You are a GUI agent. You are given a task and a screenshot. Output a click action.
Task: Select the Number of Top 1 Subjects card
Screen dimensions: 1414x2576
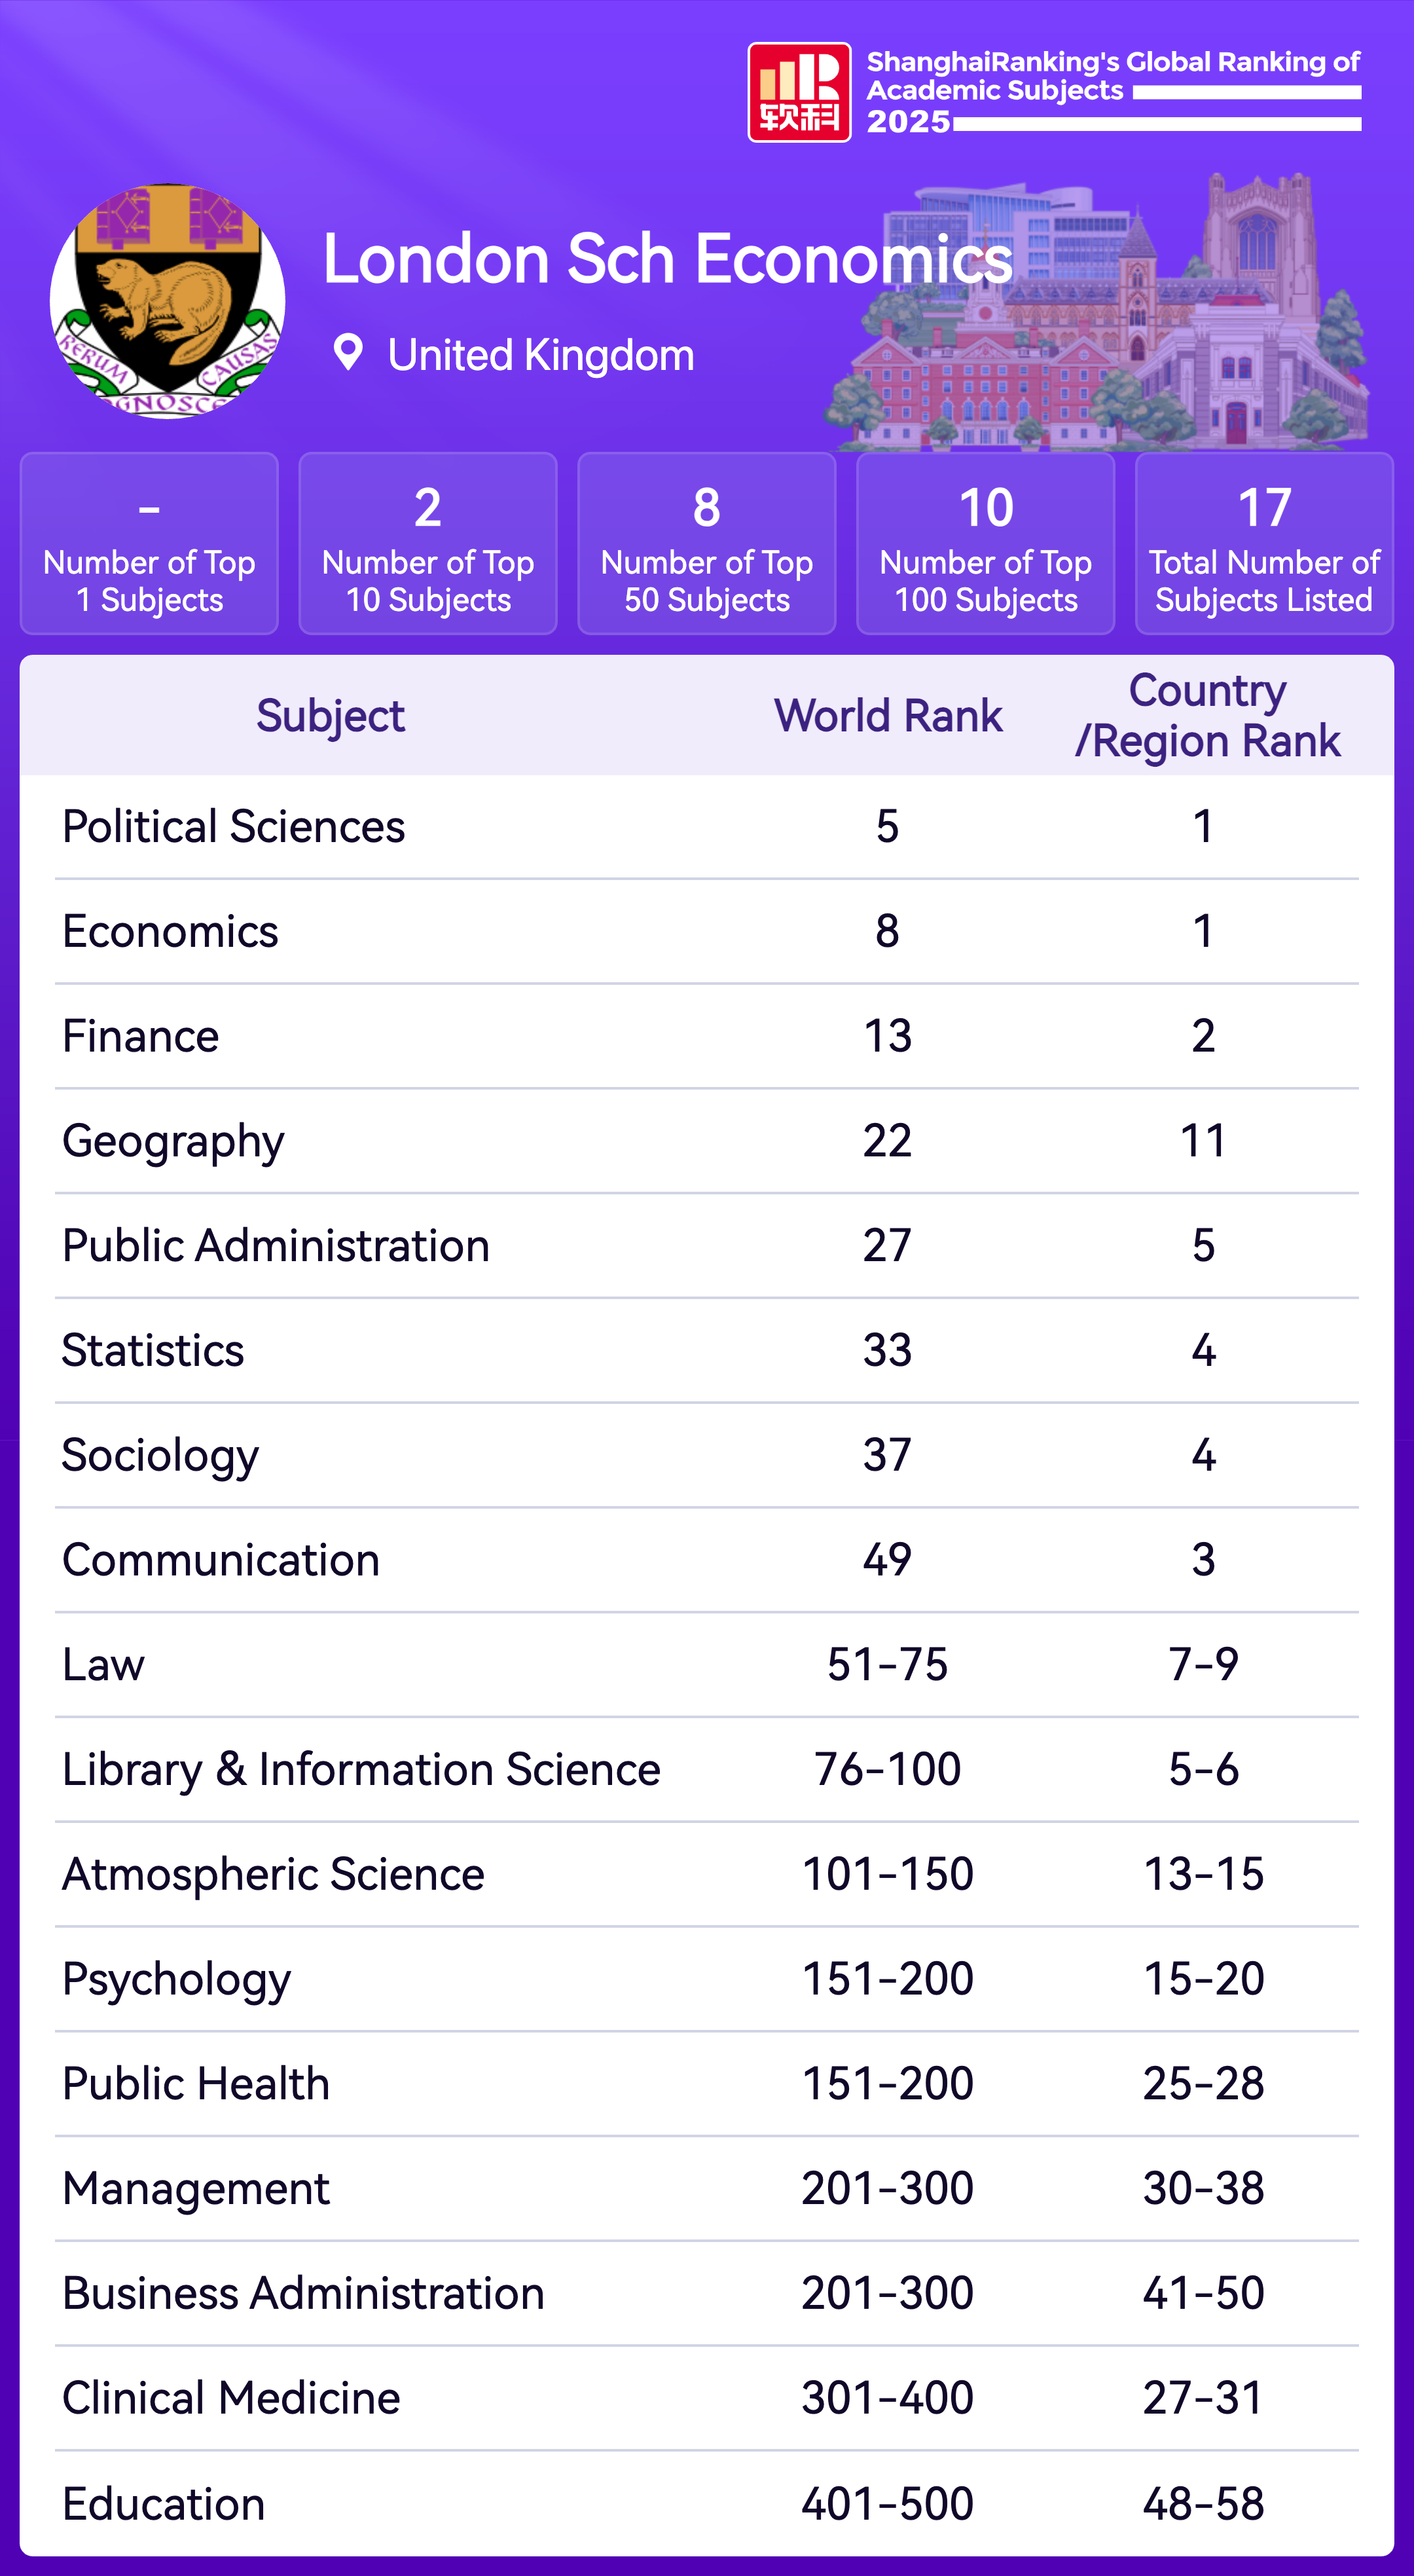pyautogui.click(x=149, y=544)
